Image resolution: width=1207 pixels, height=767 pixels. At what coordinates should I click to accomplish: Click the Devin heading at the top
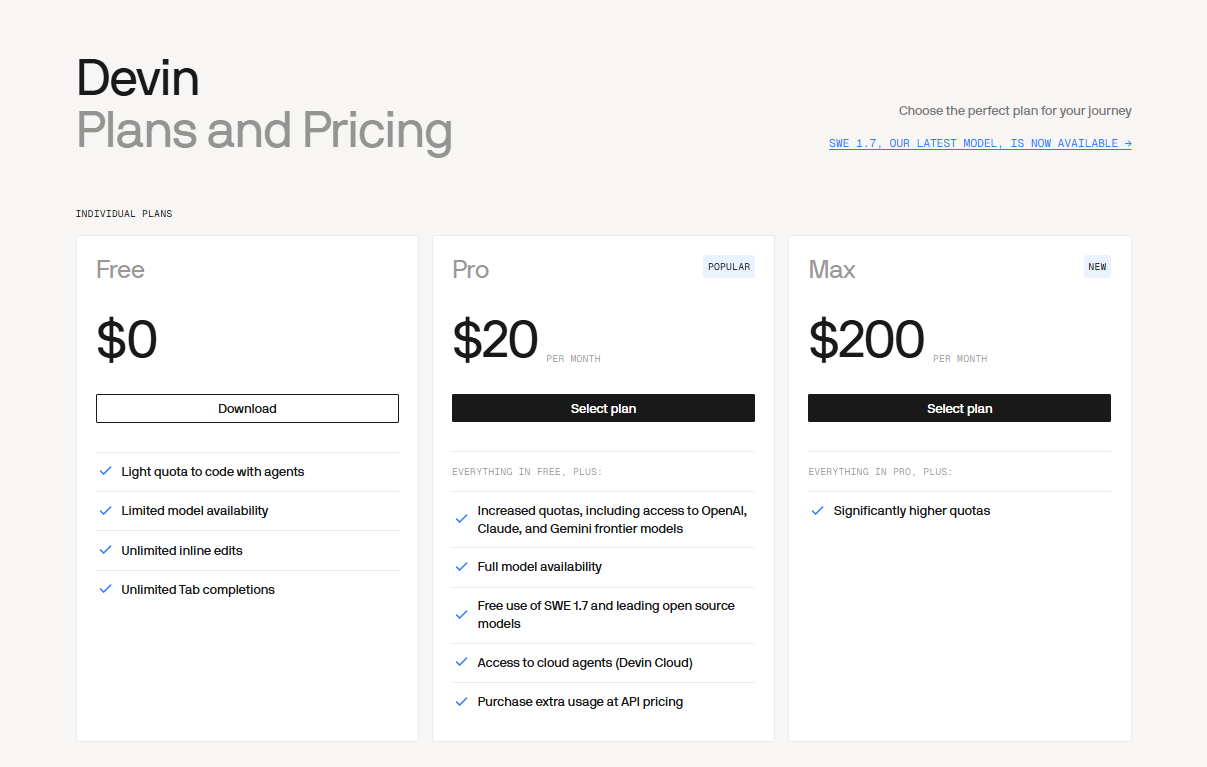(x=138, y=77)
